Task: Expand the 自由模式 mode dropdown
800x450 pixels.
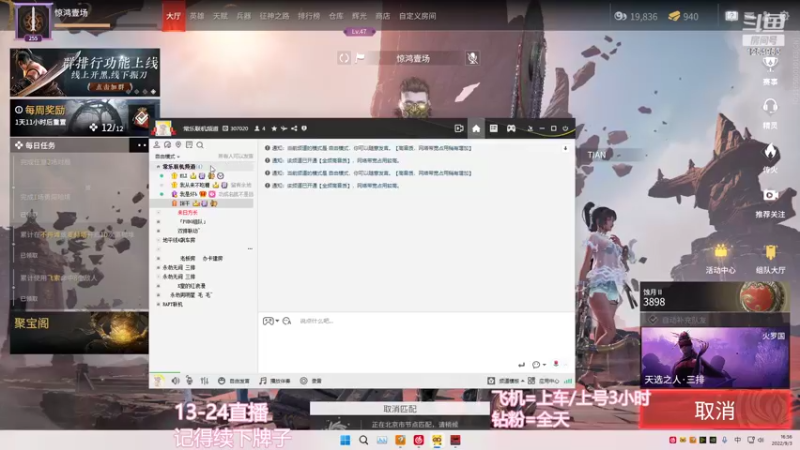Action: pyautogui.click(x=167, y=157)
